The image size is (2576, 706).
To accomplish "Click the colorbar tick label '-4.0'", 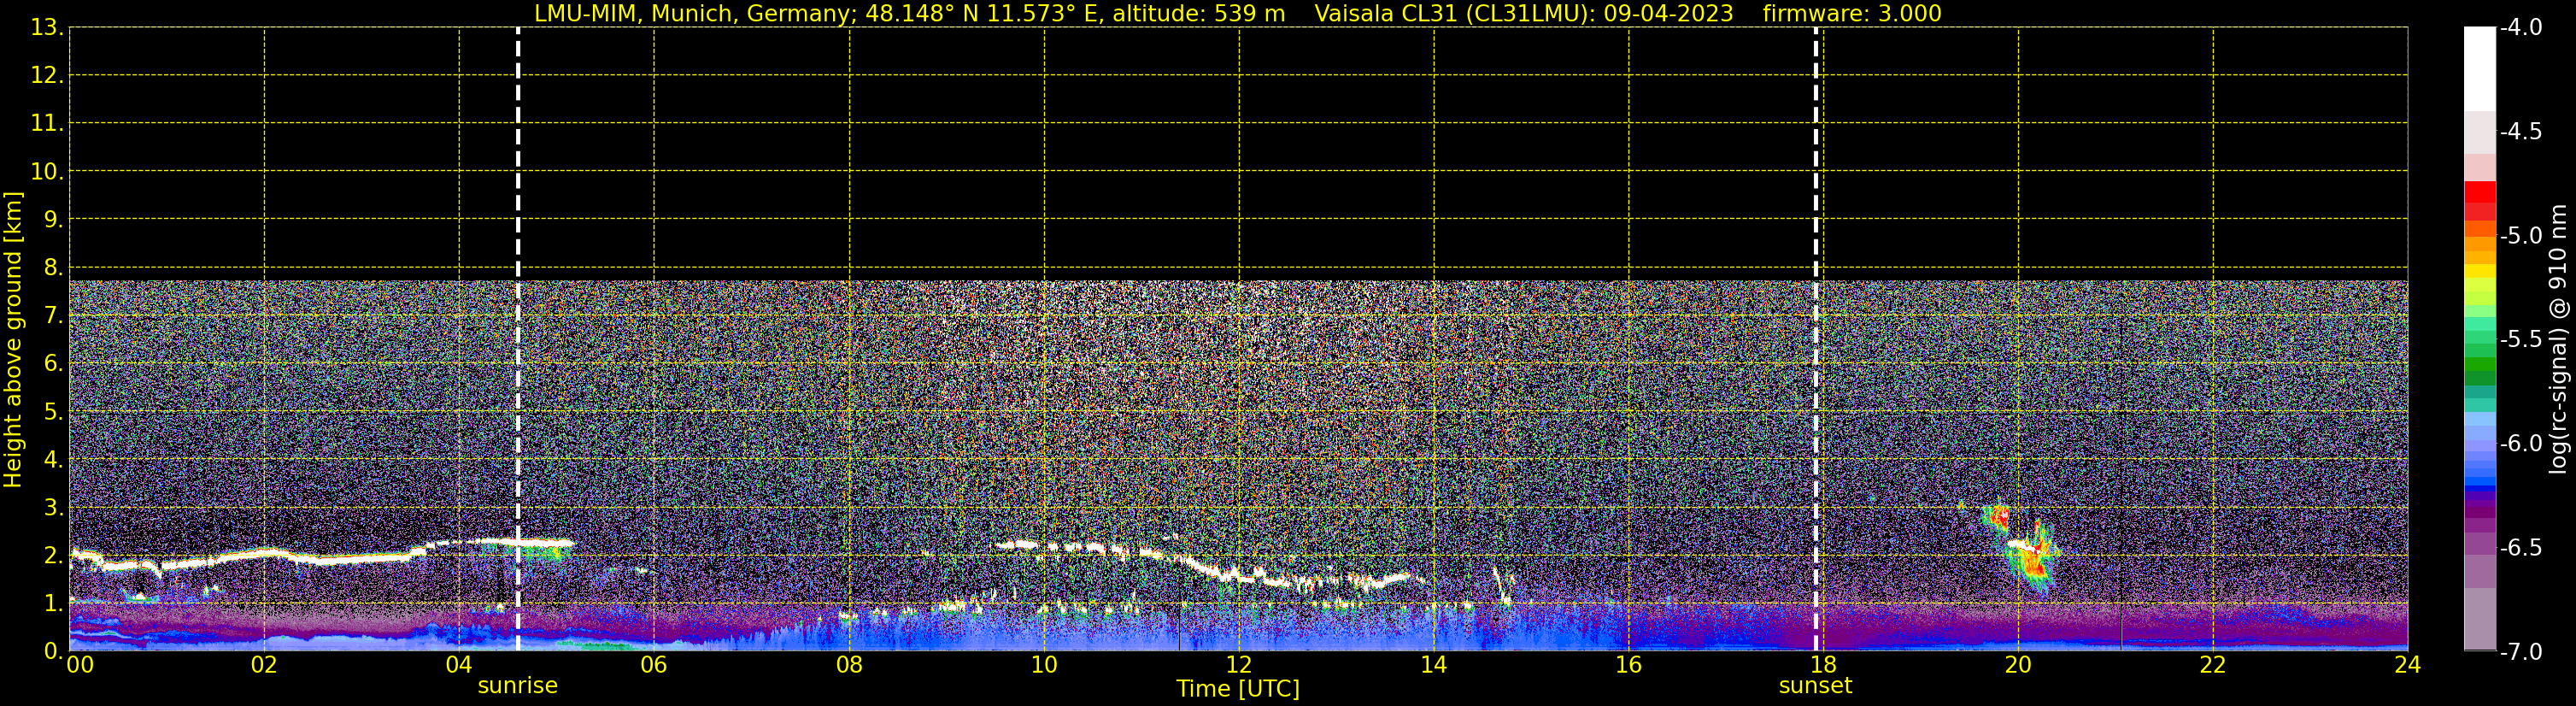I will 2520,28.
